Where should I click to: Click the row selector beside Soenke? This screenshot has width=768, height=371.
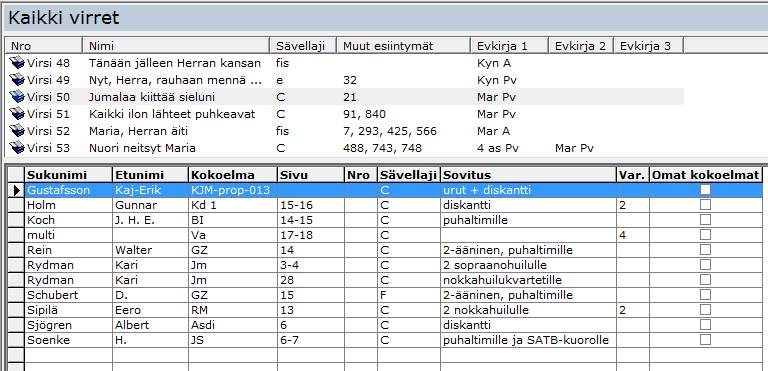click(17, 340)
